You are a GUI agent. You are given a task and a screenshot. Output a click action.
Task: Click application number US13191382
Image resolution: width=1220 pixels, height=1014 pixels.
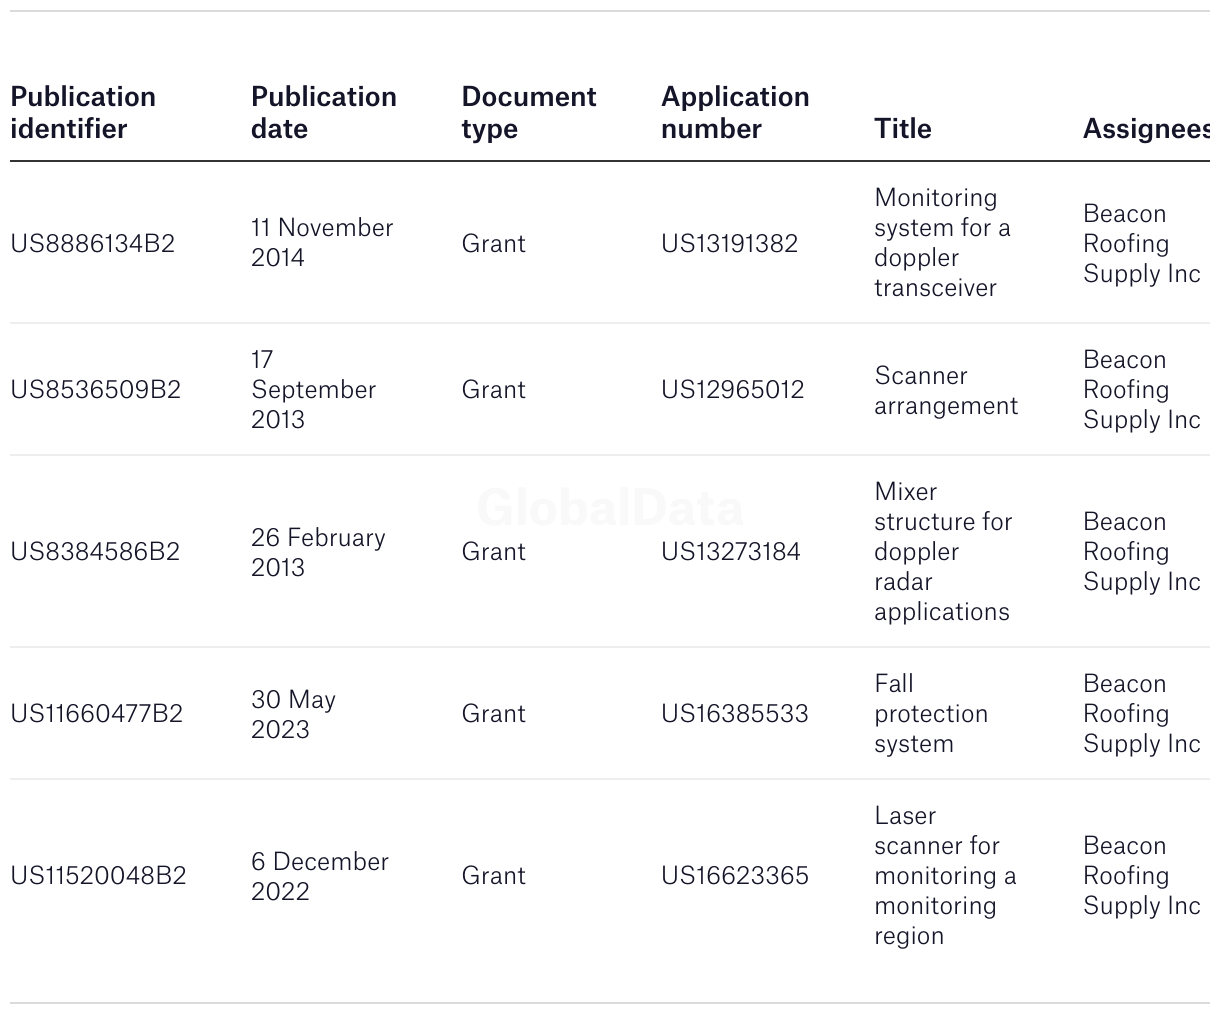729,243
